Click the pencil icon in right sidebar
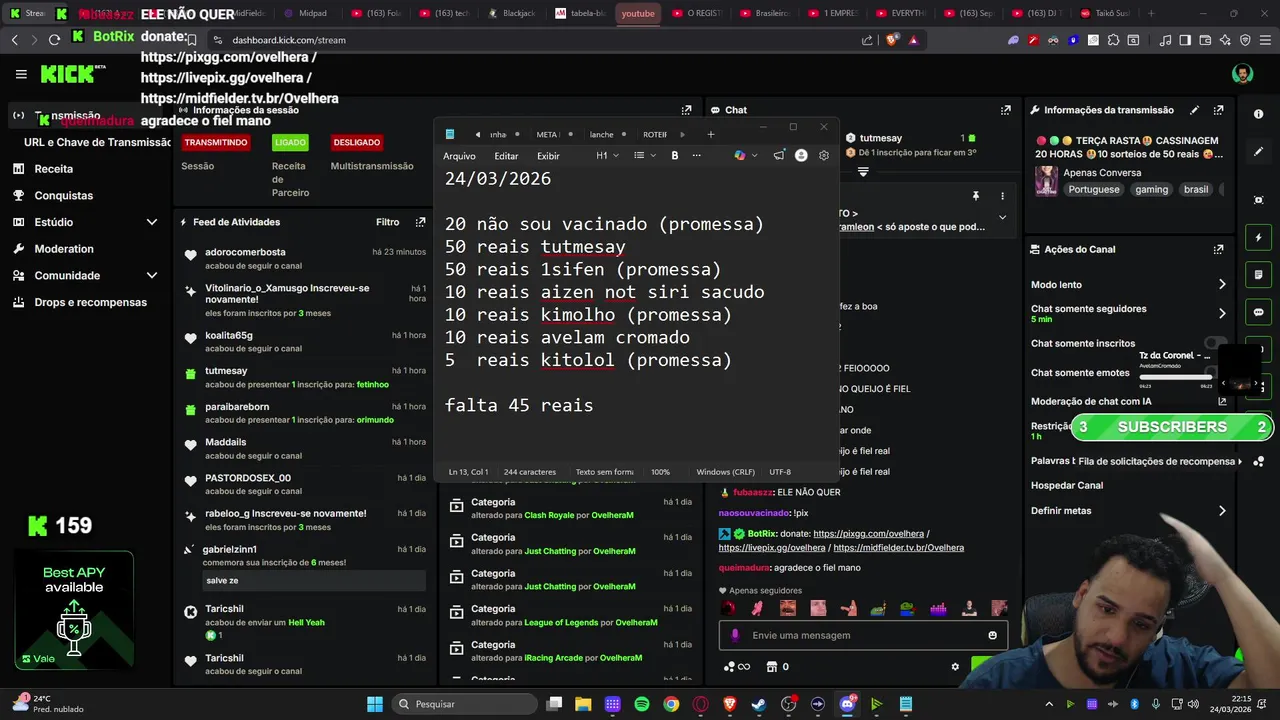1280x720 pixels. click(x=1258, y=152)
